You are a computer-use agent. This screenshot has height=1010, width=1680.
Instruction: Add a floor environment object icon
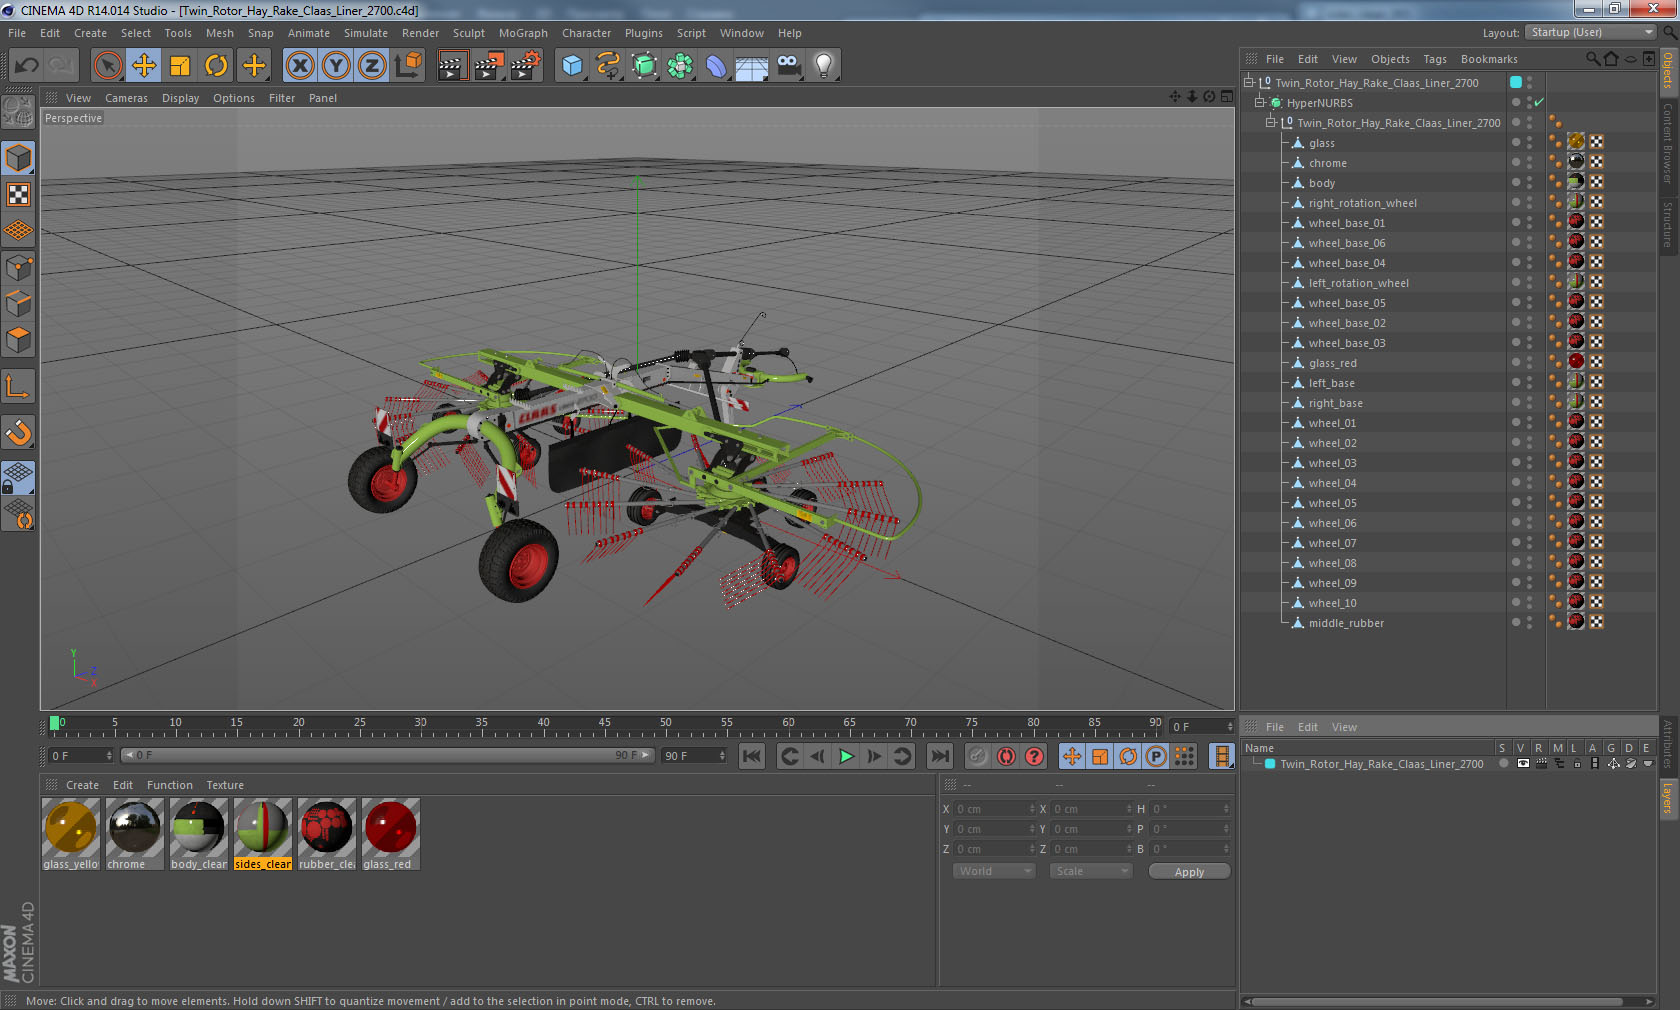pos(752,66)
